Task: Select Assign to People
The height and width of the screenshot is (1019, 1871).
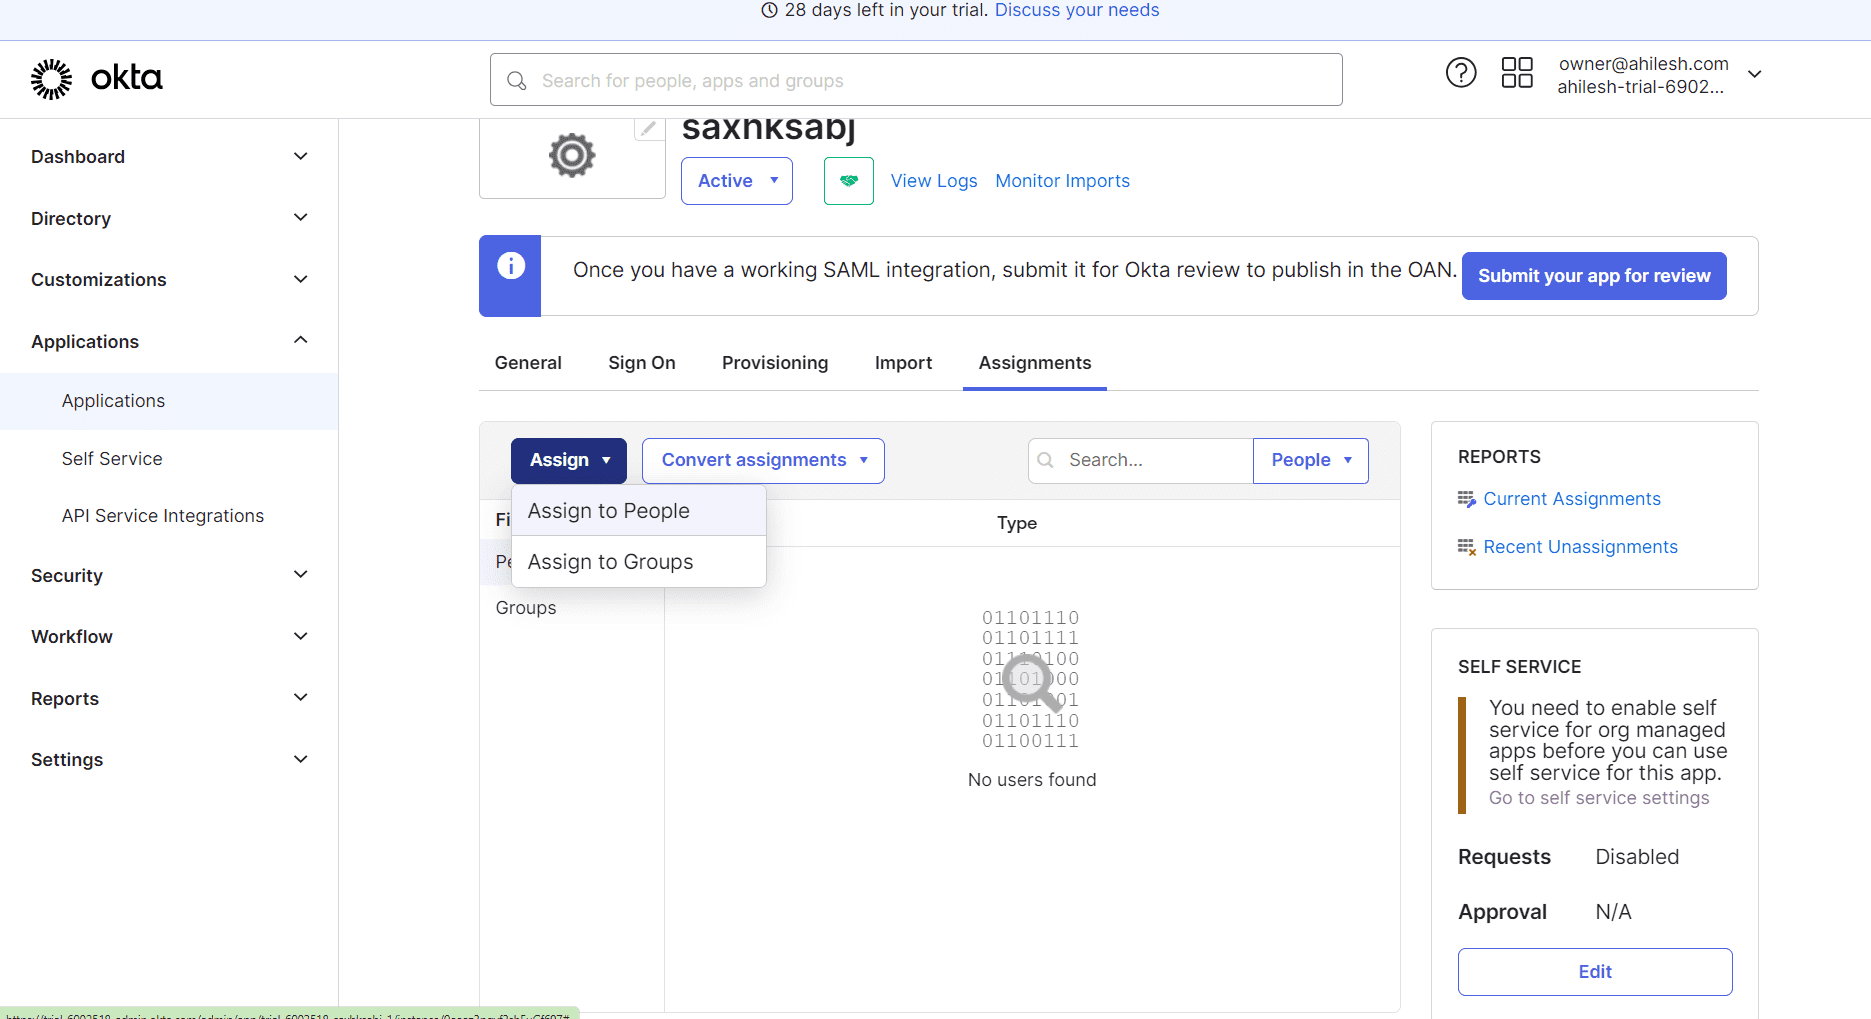Action: (639, 511)
